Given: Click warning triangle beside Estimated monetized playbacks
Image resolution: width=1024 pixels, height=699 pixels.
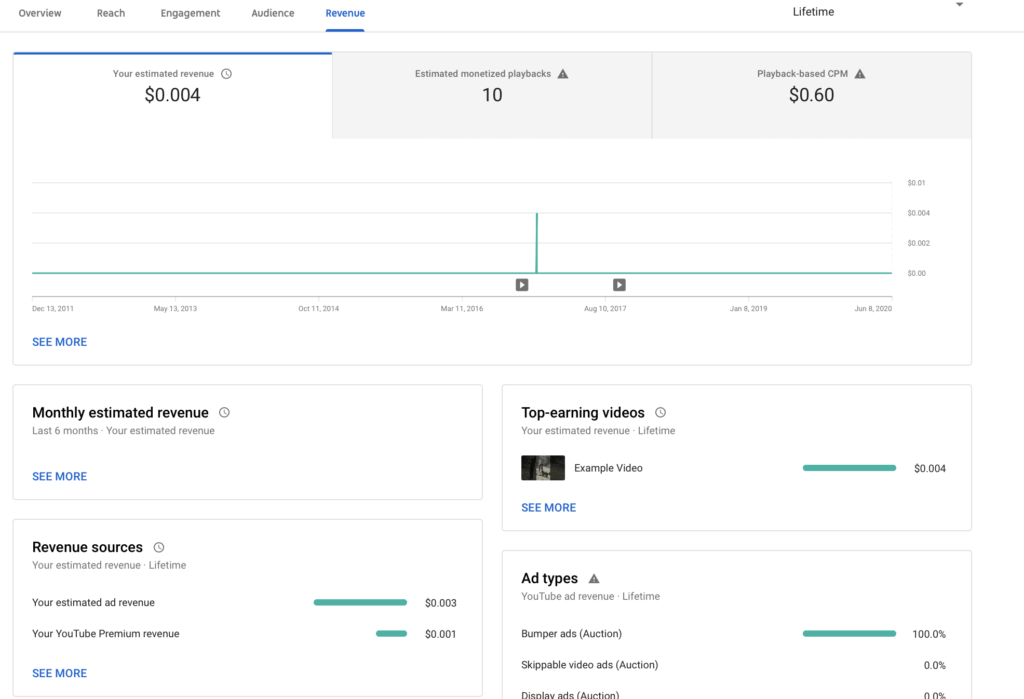Looking at the screenshot, I should coord(563,74).
